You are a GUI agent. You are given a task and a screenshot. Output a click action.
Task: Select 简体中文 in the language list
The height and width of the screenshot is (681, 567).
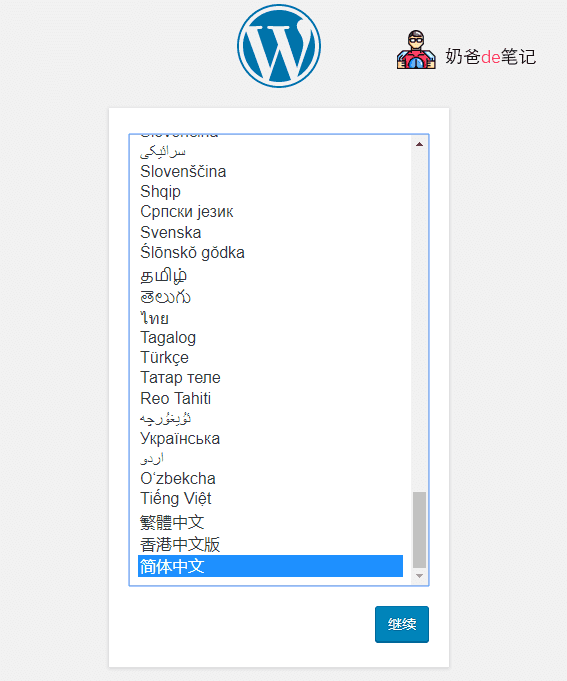click(270, 566)
